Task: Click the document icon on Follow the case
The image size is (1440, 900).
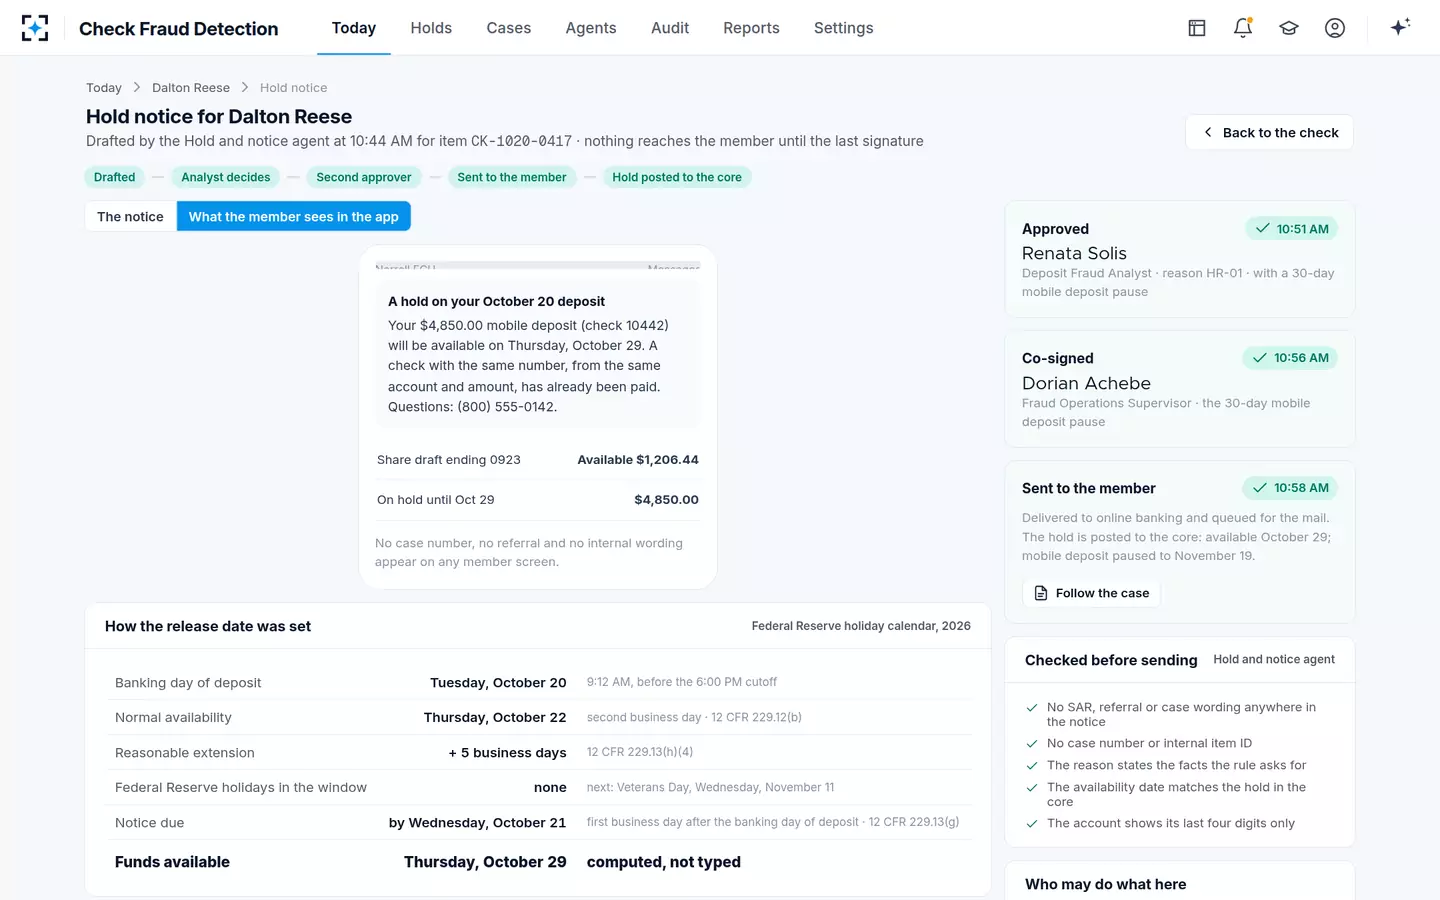Action: (x=1041, y=593)
